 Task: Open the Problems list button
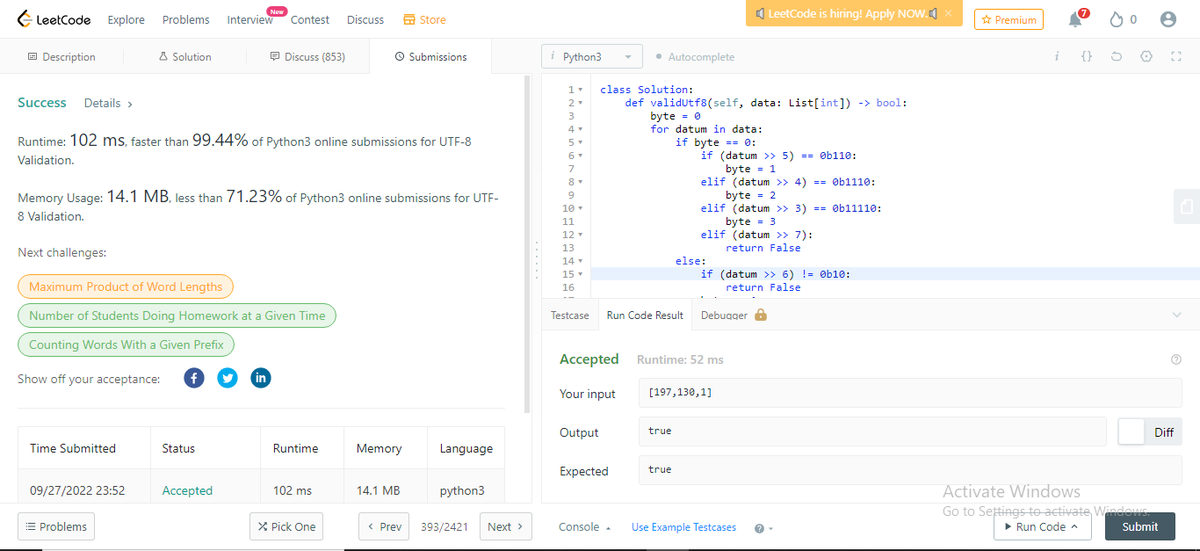[x=55, y=527]
